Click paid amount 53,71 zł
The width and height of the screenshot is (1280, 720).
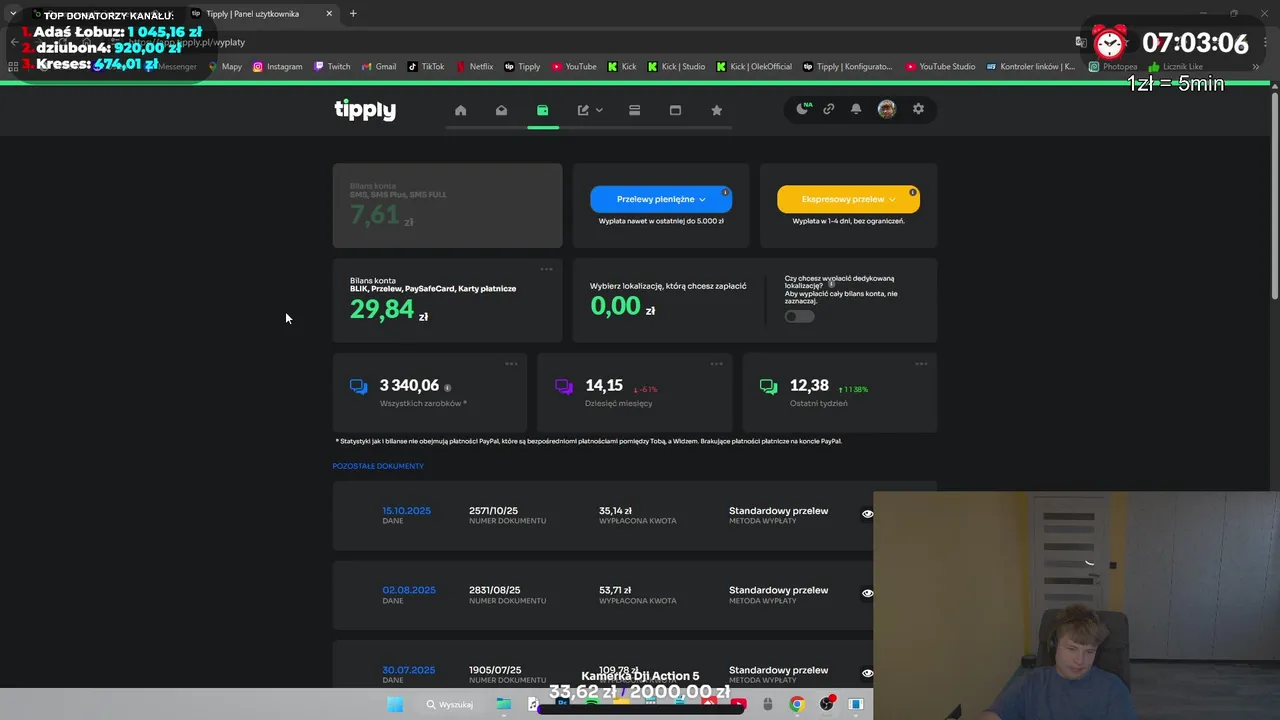(x=615, y=590)
